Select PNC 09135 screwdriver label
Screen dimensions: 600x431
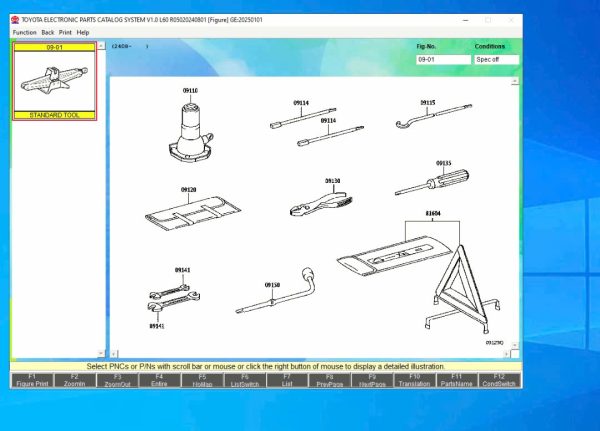(x=443, y=163)
